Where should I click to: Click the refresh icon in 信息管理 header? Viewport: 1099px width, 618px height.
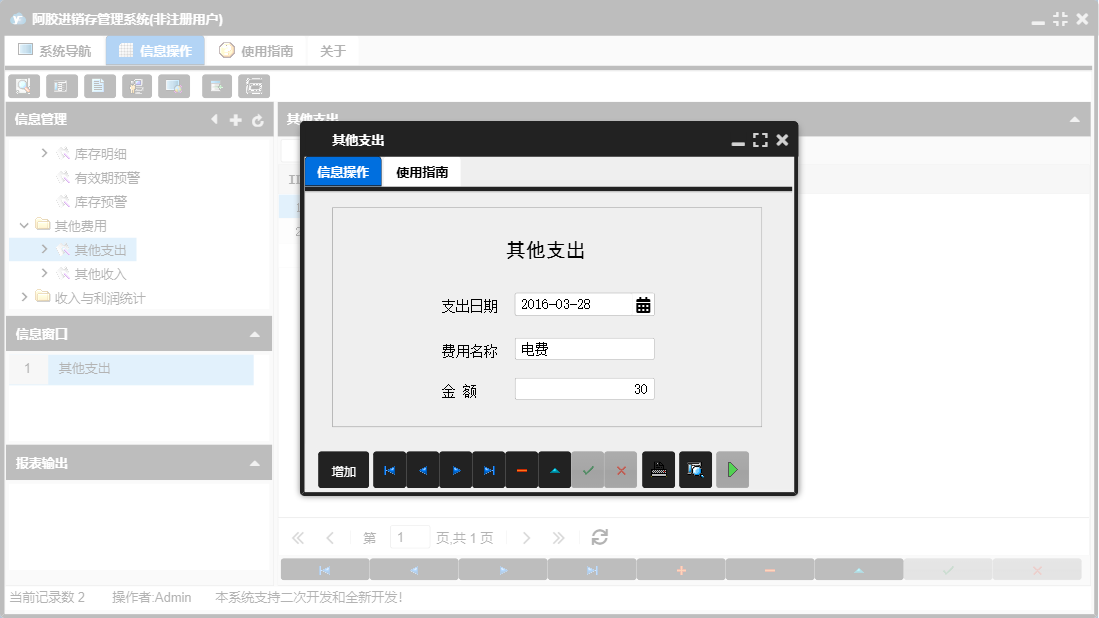point(259,119)
